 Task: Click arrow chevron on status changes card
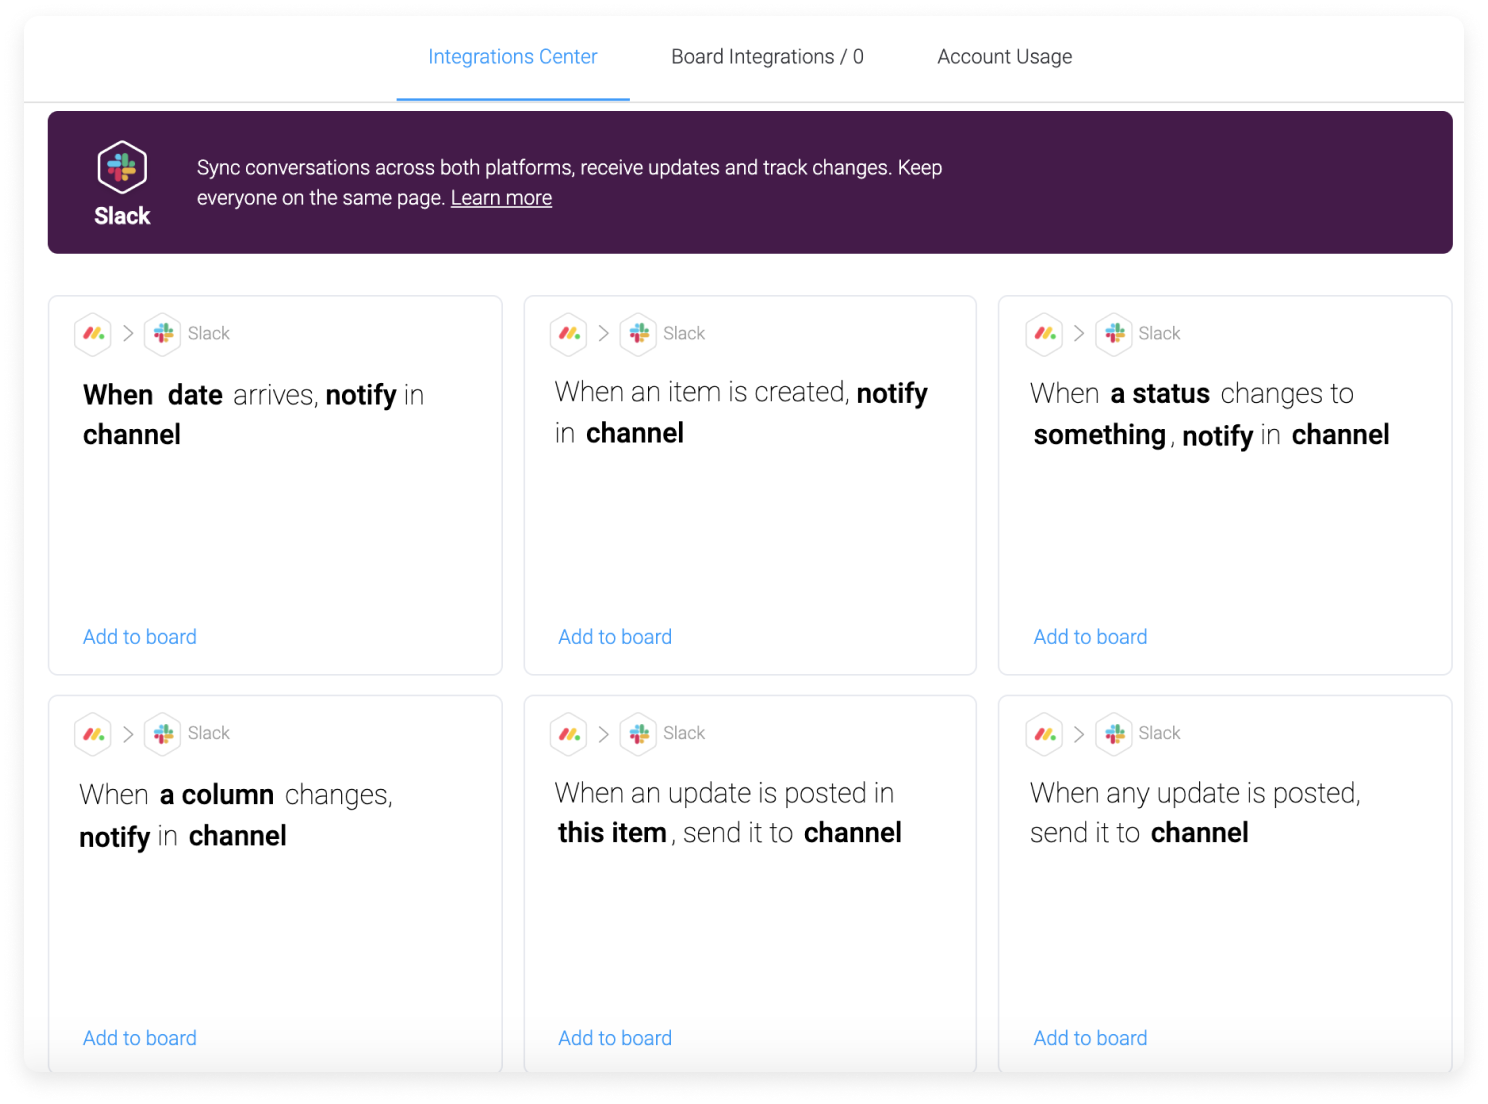[x=1079, y=334]
